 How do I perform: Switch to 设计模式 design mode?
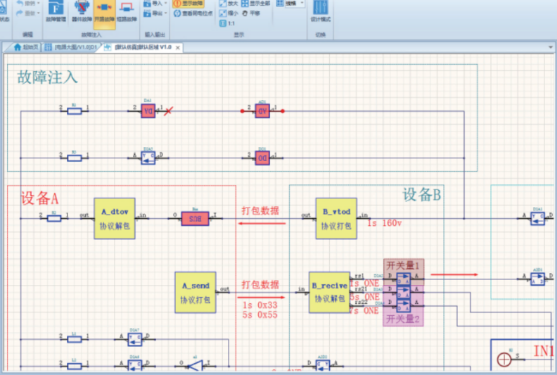(x=320, y=12)
